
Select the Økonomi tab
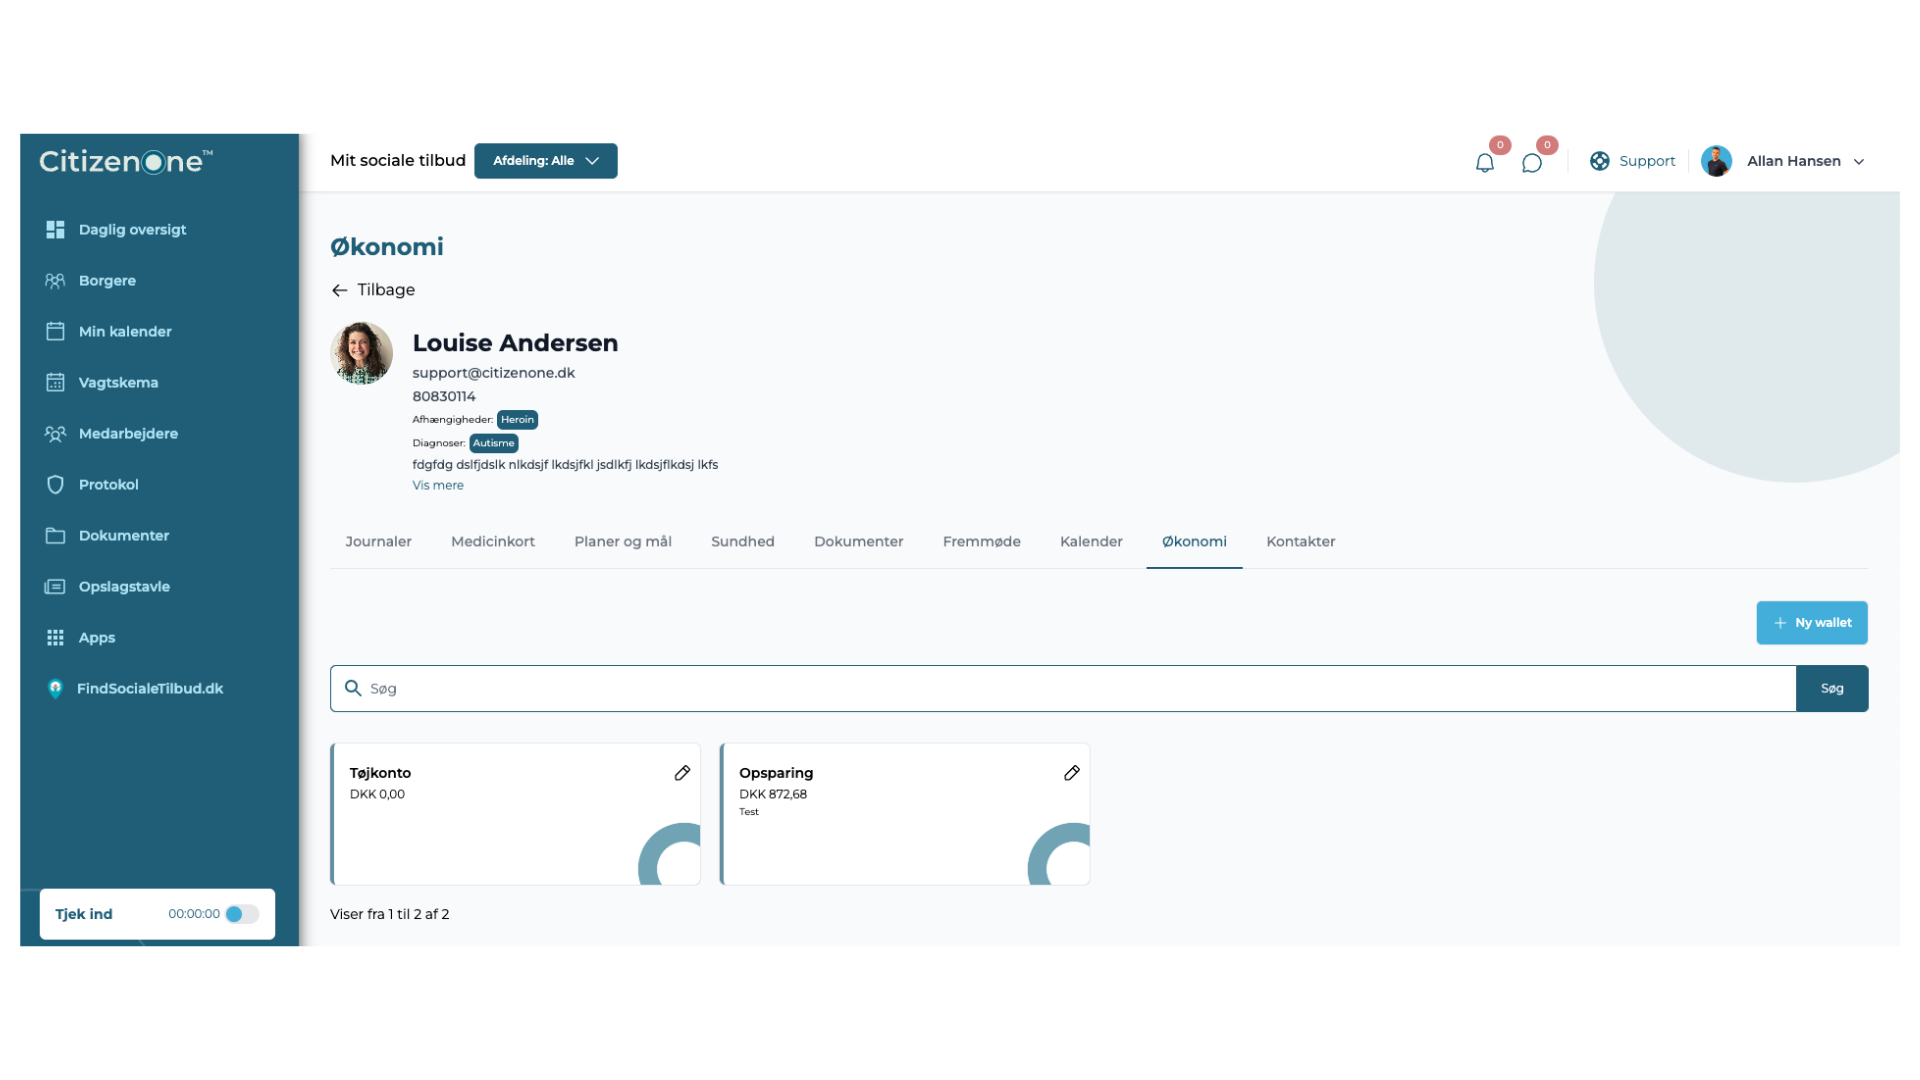pos(1194,542)
